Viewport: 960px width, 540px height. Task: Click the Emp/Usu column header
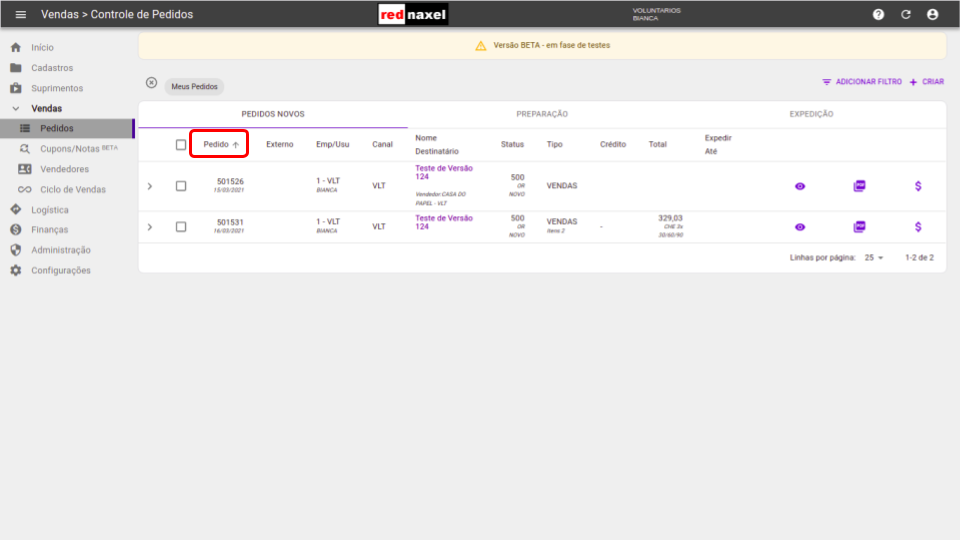pos(332,144)
